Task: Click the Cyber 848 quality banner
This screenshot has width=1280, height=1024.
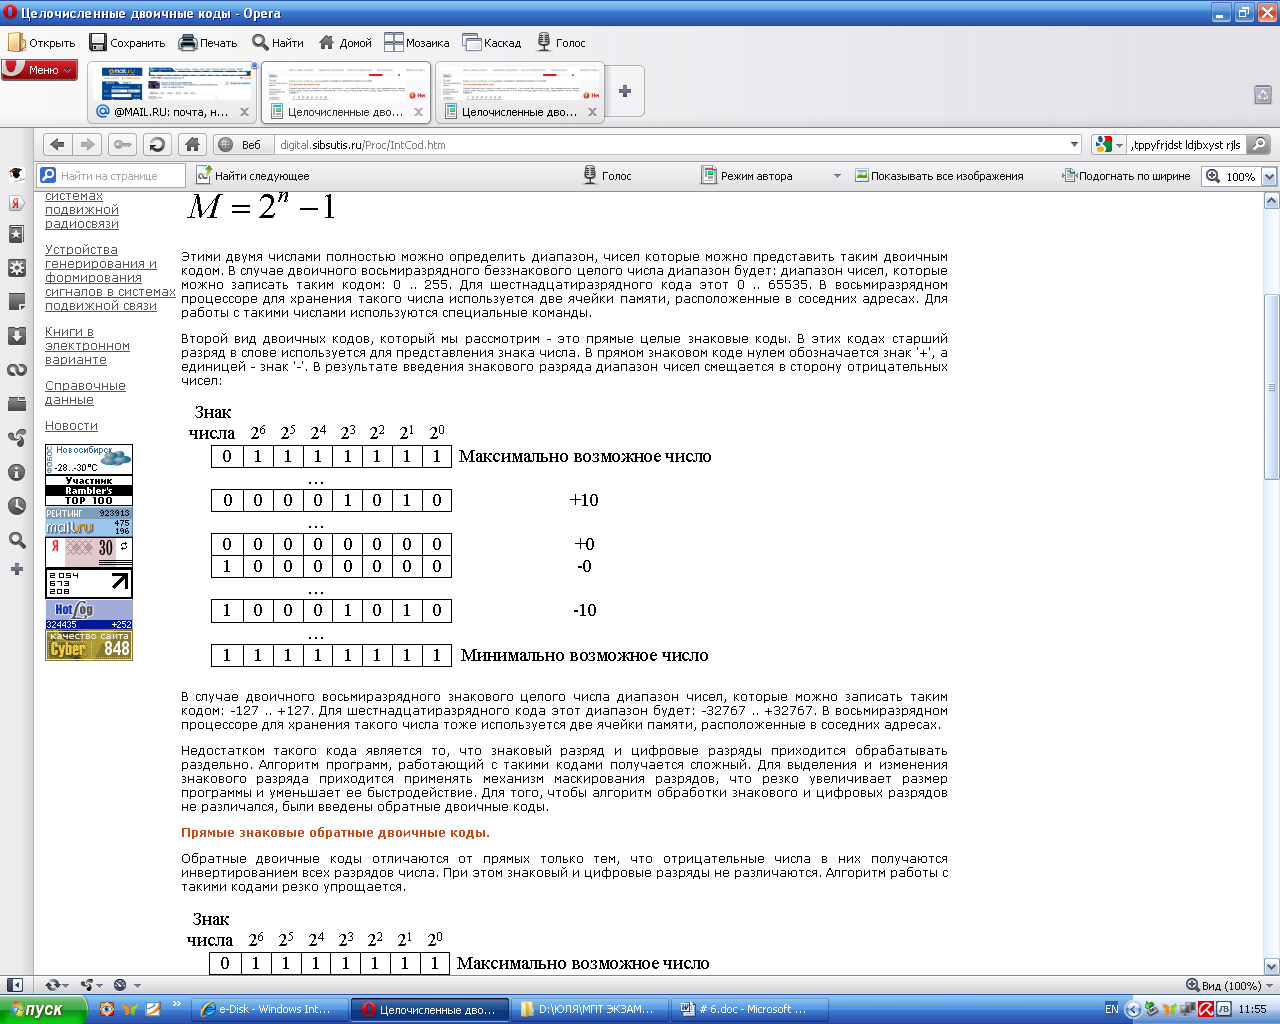Action: (89, 645)
